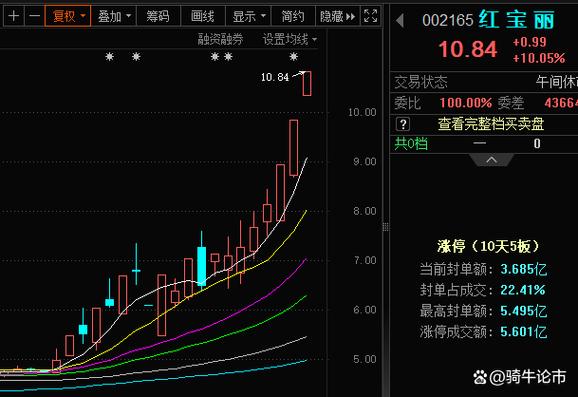Click 查看完整档买卖盘 link
The width and height of the screenshot is (578, 397).
491,124
